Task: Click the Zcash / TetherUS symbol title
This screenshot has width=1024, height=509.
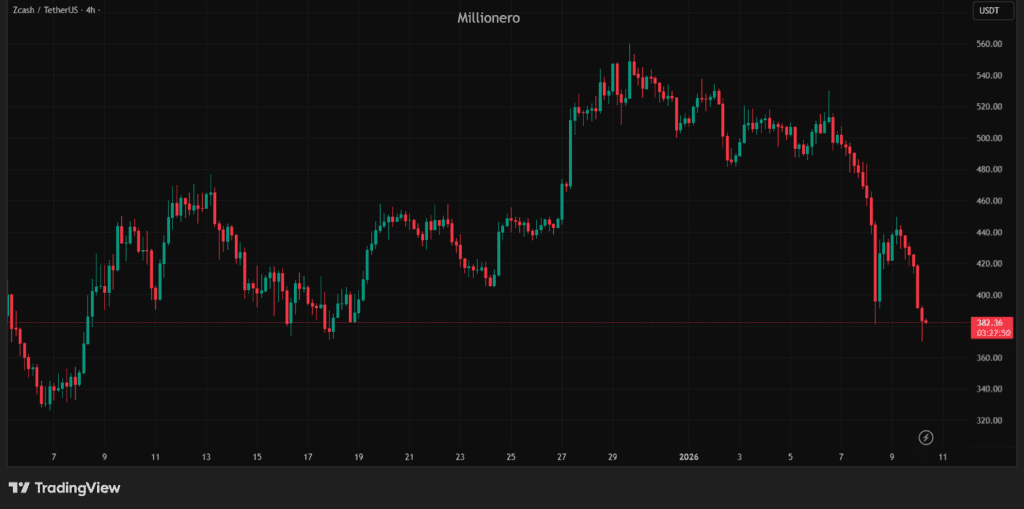Action: [x=48, y=10]
